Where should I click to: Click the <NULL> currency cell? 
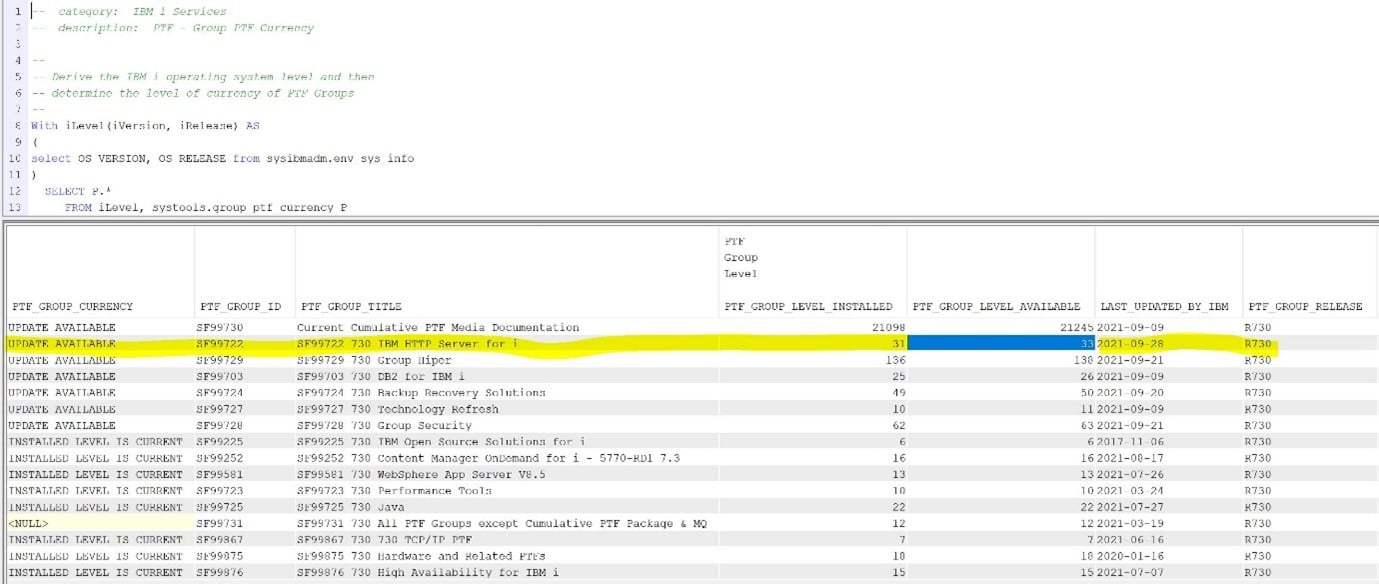point(30,524)
